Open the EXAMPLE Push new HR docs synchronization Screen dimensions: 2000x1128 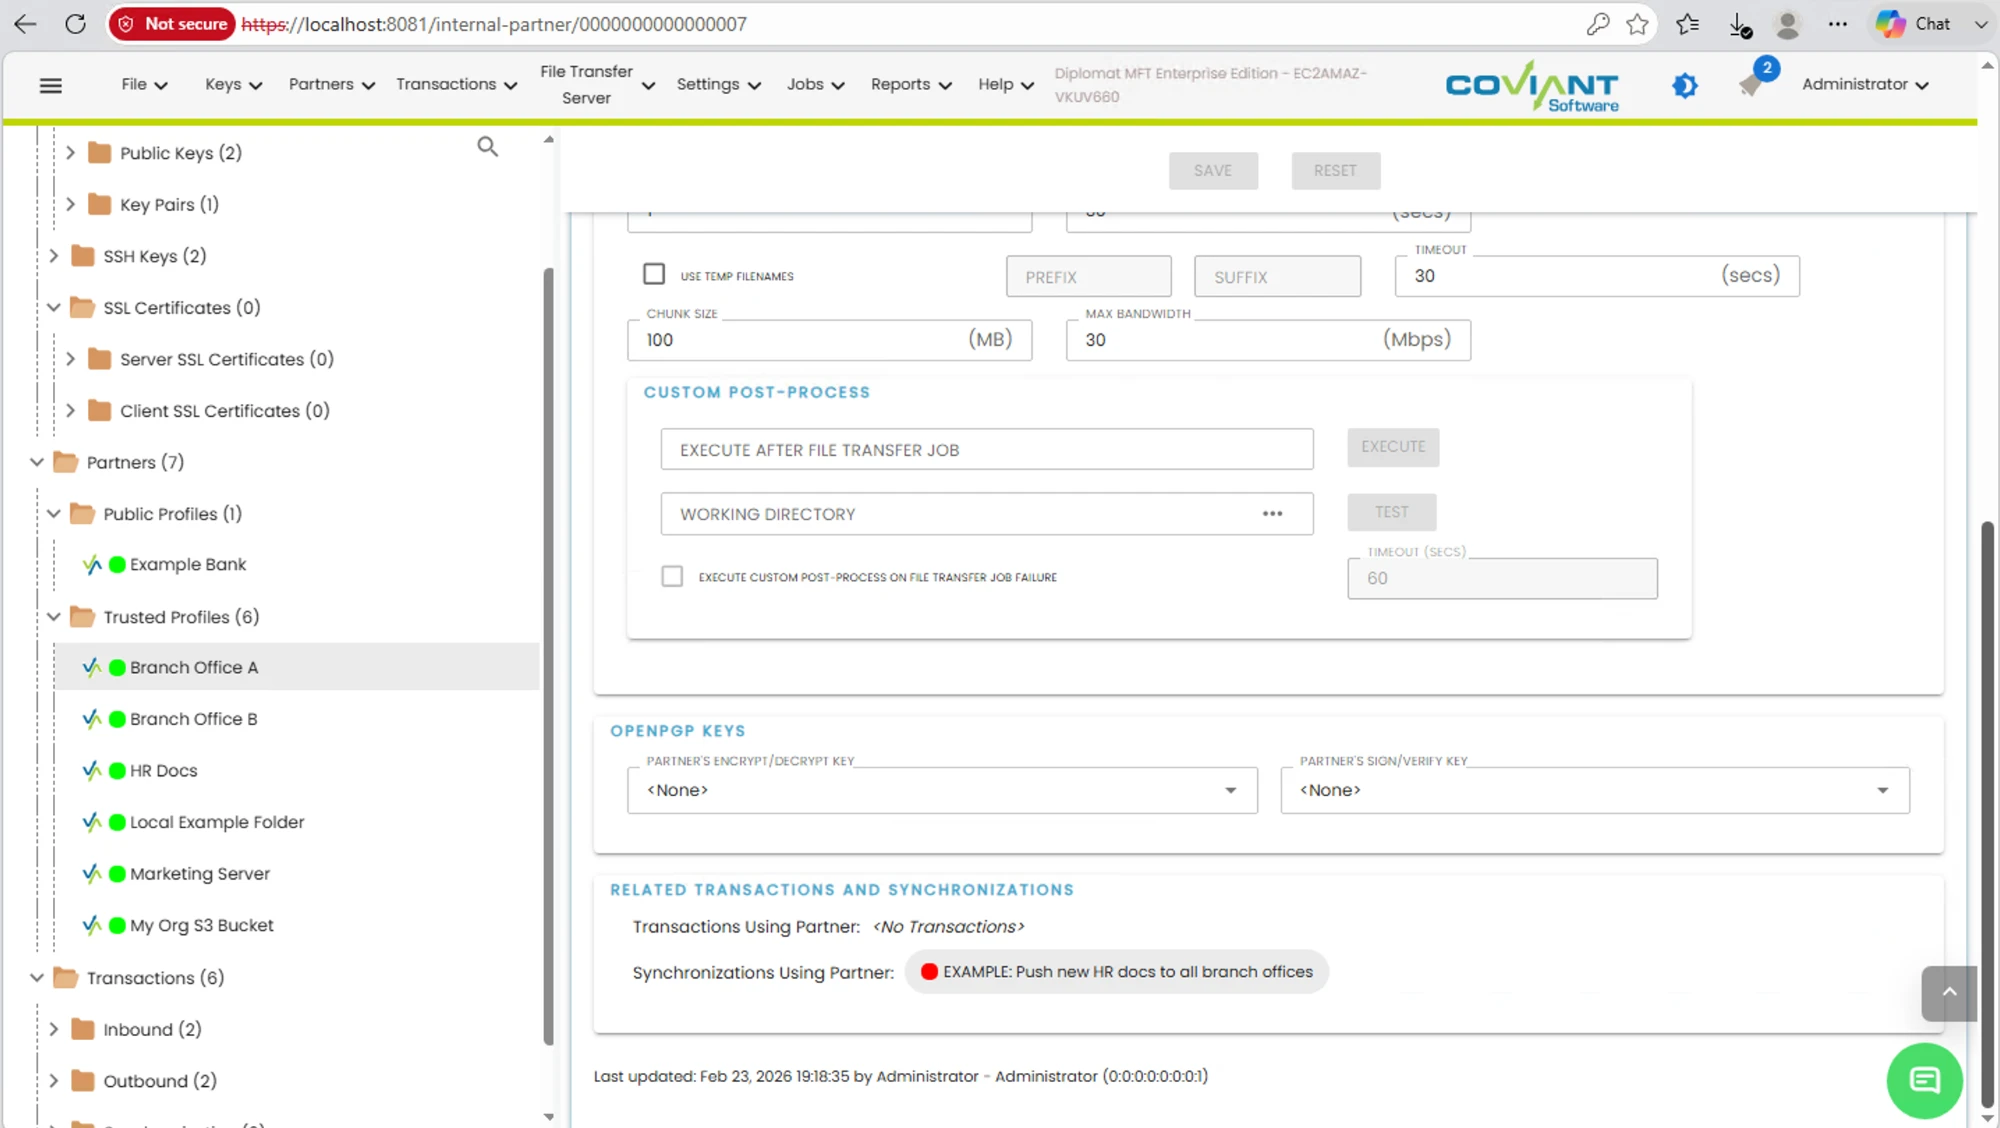click(1116, 972)
